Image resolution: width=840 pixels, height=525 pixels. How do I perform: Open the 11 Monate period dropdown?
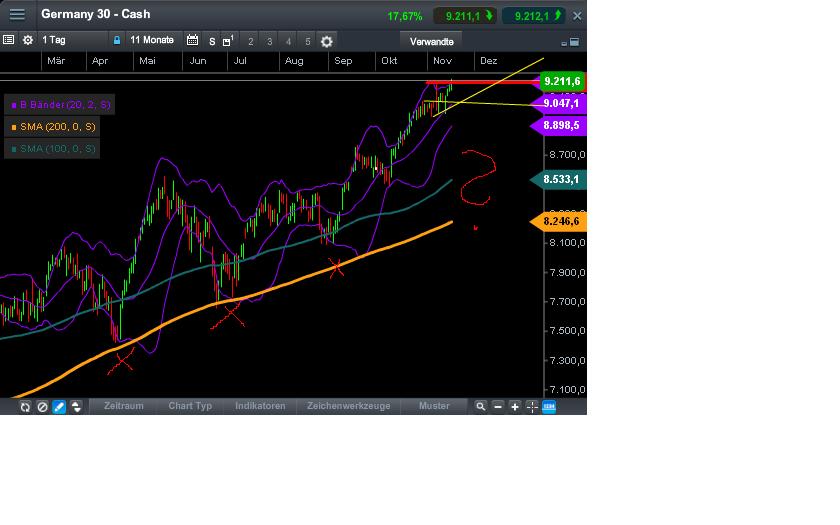[x=152, y=40]
